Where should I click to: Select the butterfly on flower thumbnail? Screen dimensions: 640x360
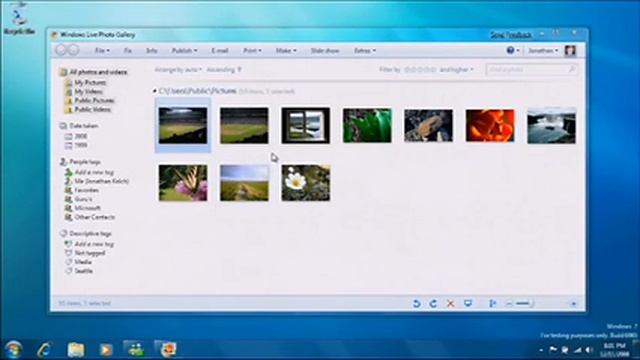183,183
